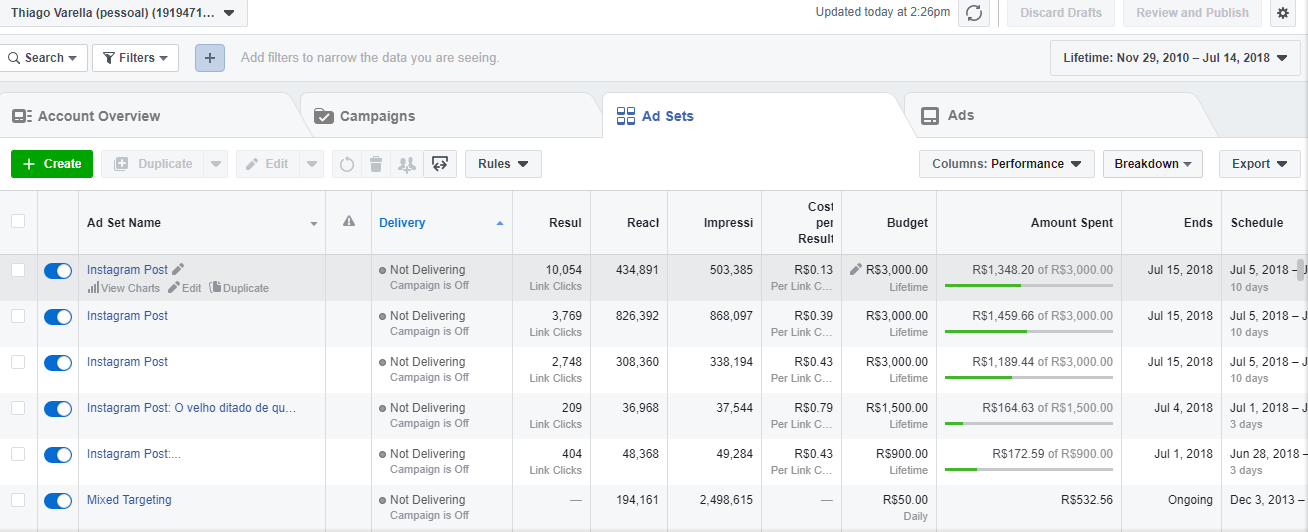Viewport: 1308px width, 532px height.
Task: Switch to the Campaigns tab
Action: click(x=377, y=116)
